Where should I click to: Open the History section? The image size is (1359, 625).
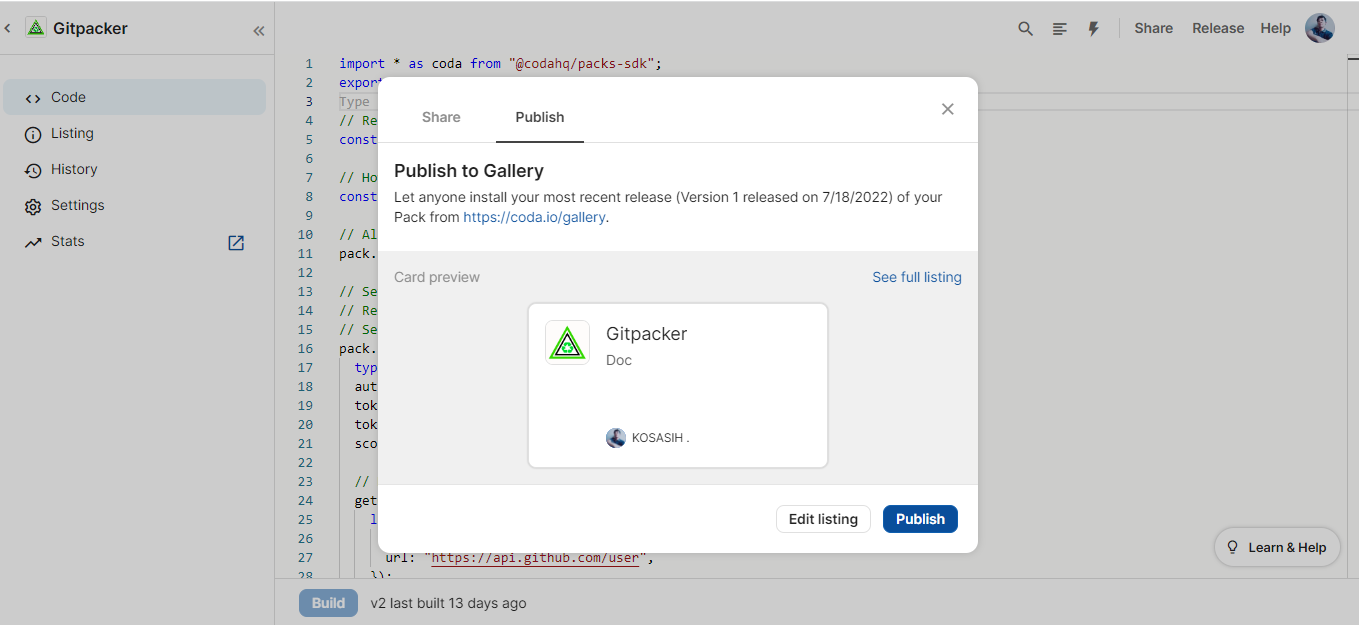pyautogui.click(x=135, y=169)
